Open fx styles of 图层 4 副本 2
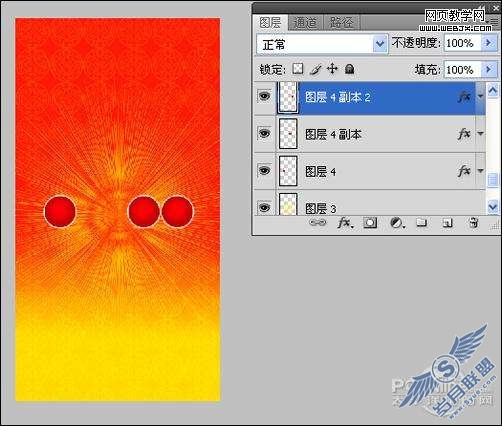This screenshot has width=502, height=426. (x=464, y=97)
